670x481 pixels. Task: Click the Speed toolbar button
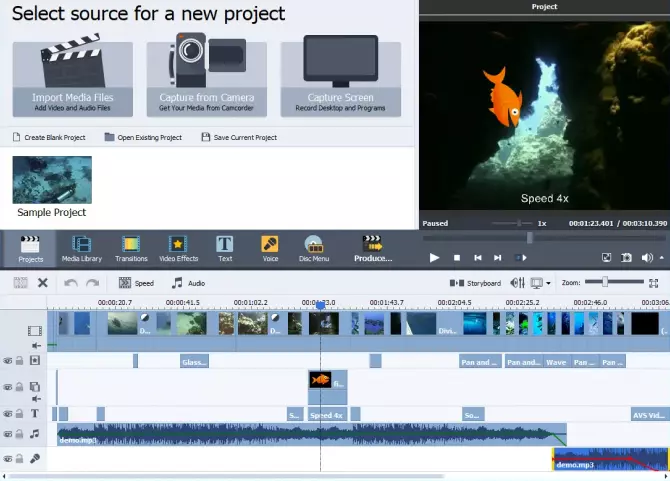pos(136,283)
